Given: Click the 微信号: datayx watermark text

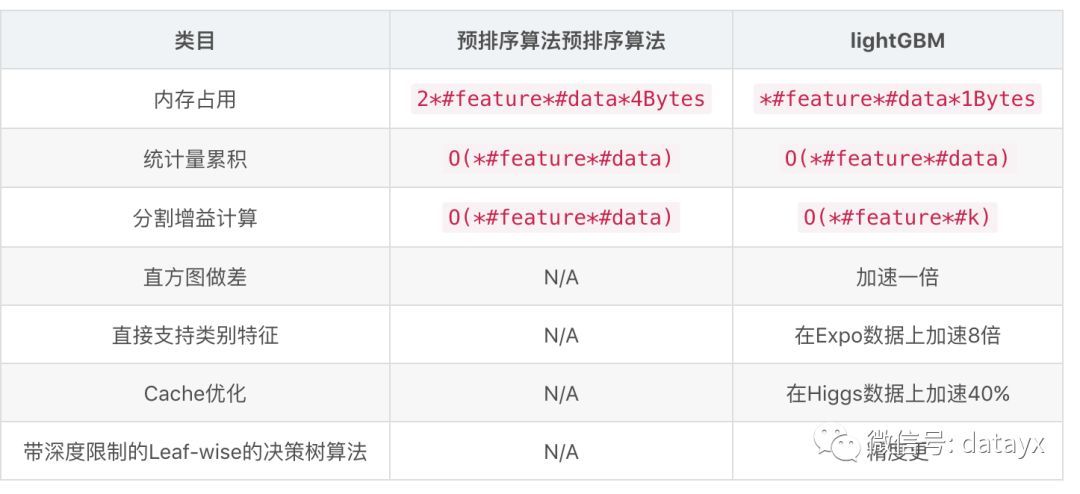Looking at the screenshot, I should 955,442.
